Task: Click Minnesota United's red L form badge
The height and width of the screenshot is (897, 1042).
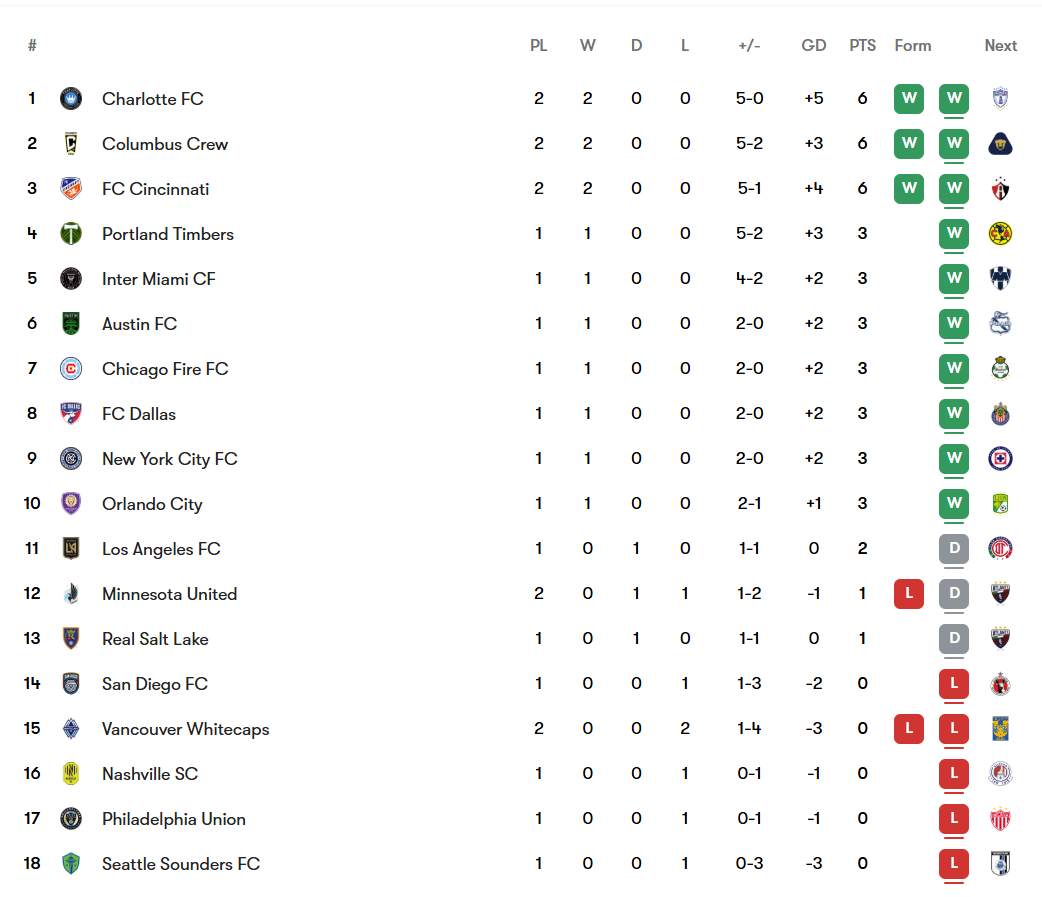Action: 909,594
